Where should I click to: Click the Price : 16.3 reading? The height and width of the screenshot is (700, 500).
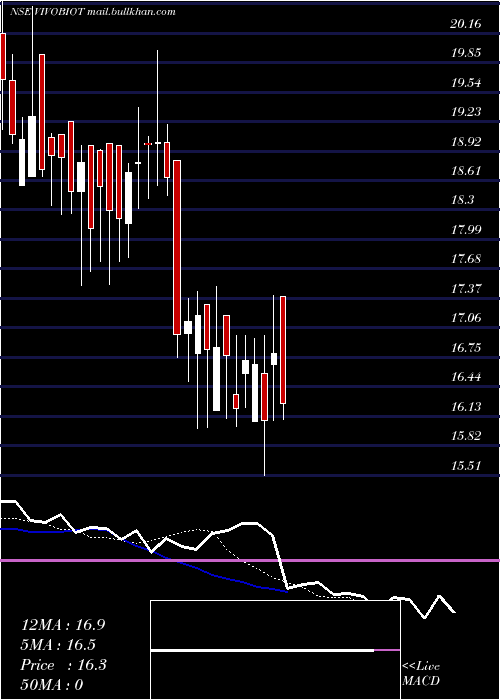63,665
